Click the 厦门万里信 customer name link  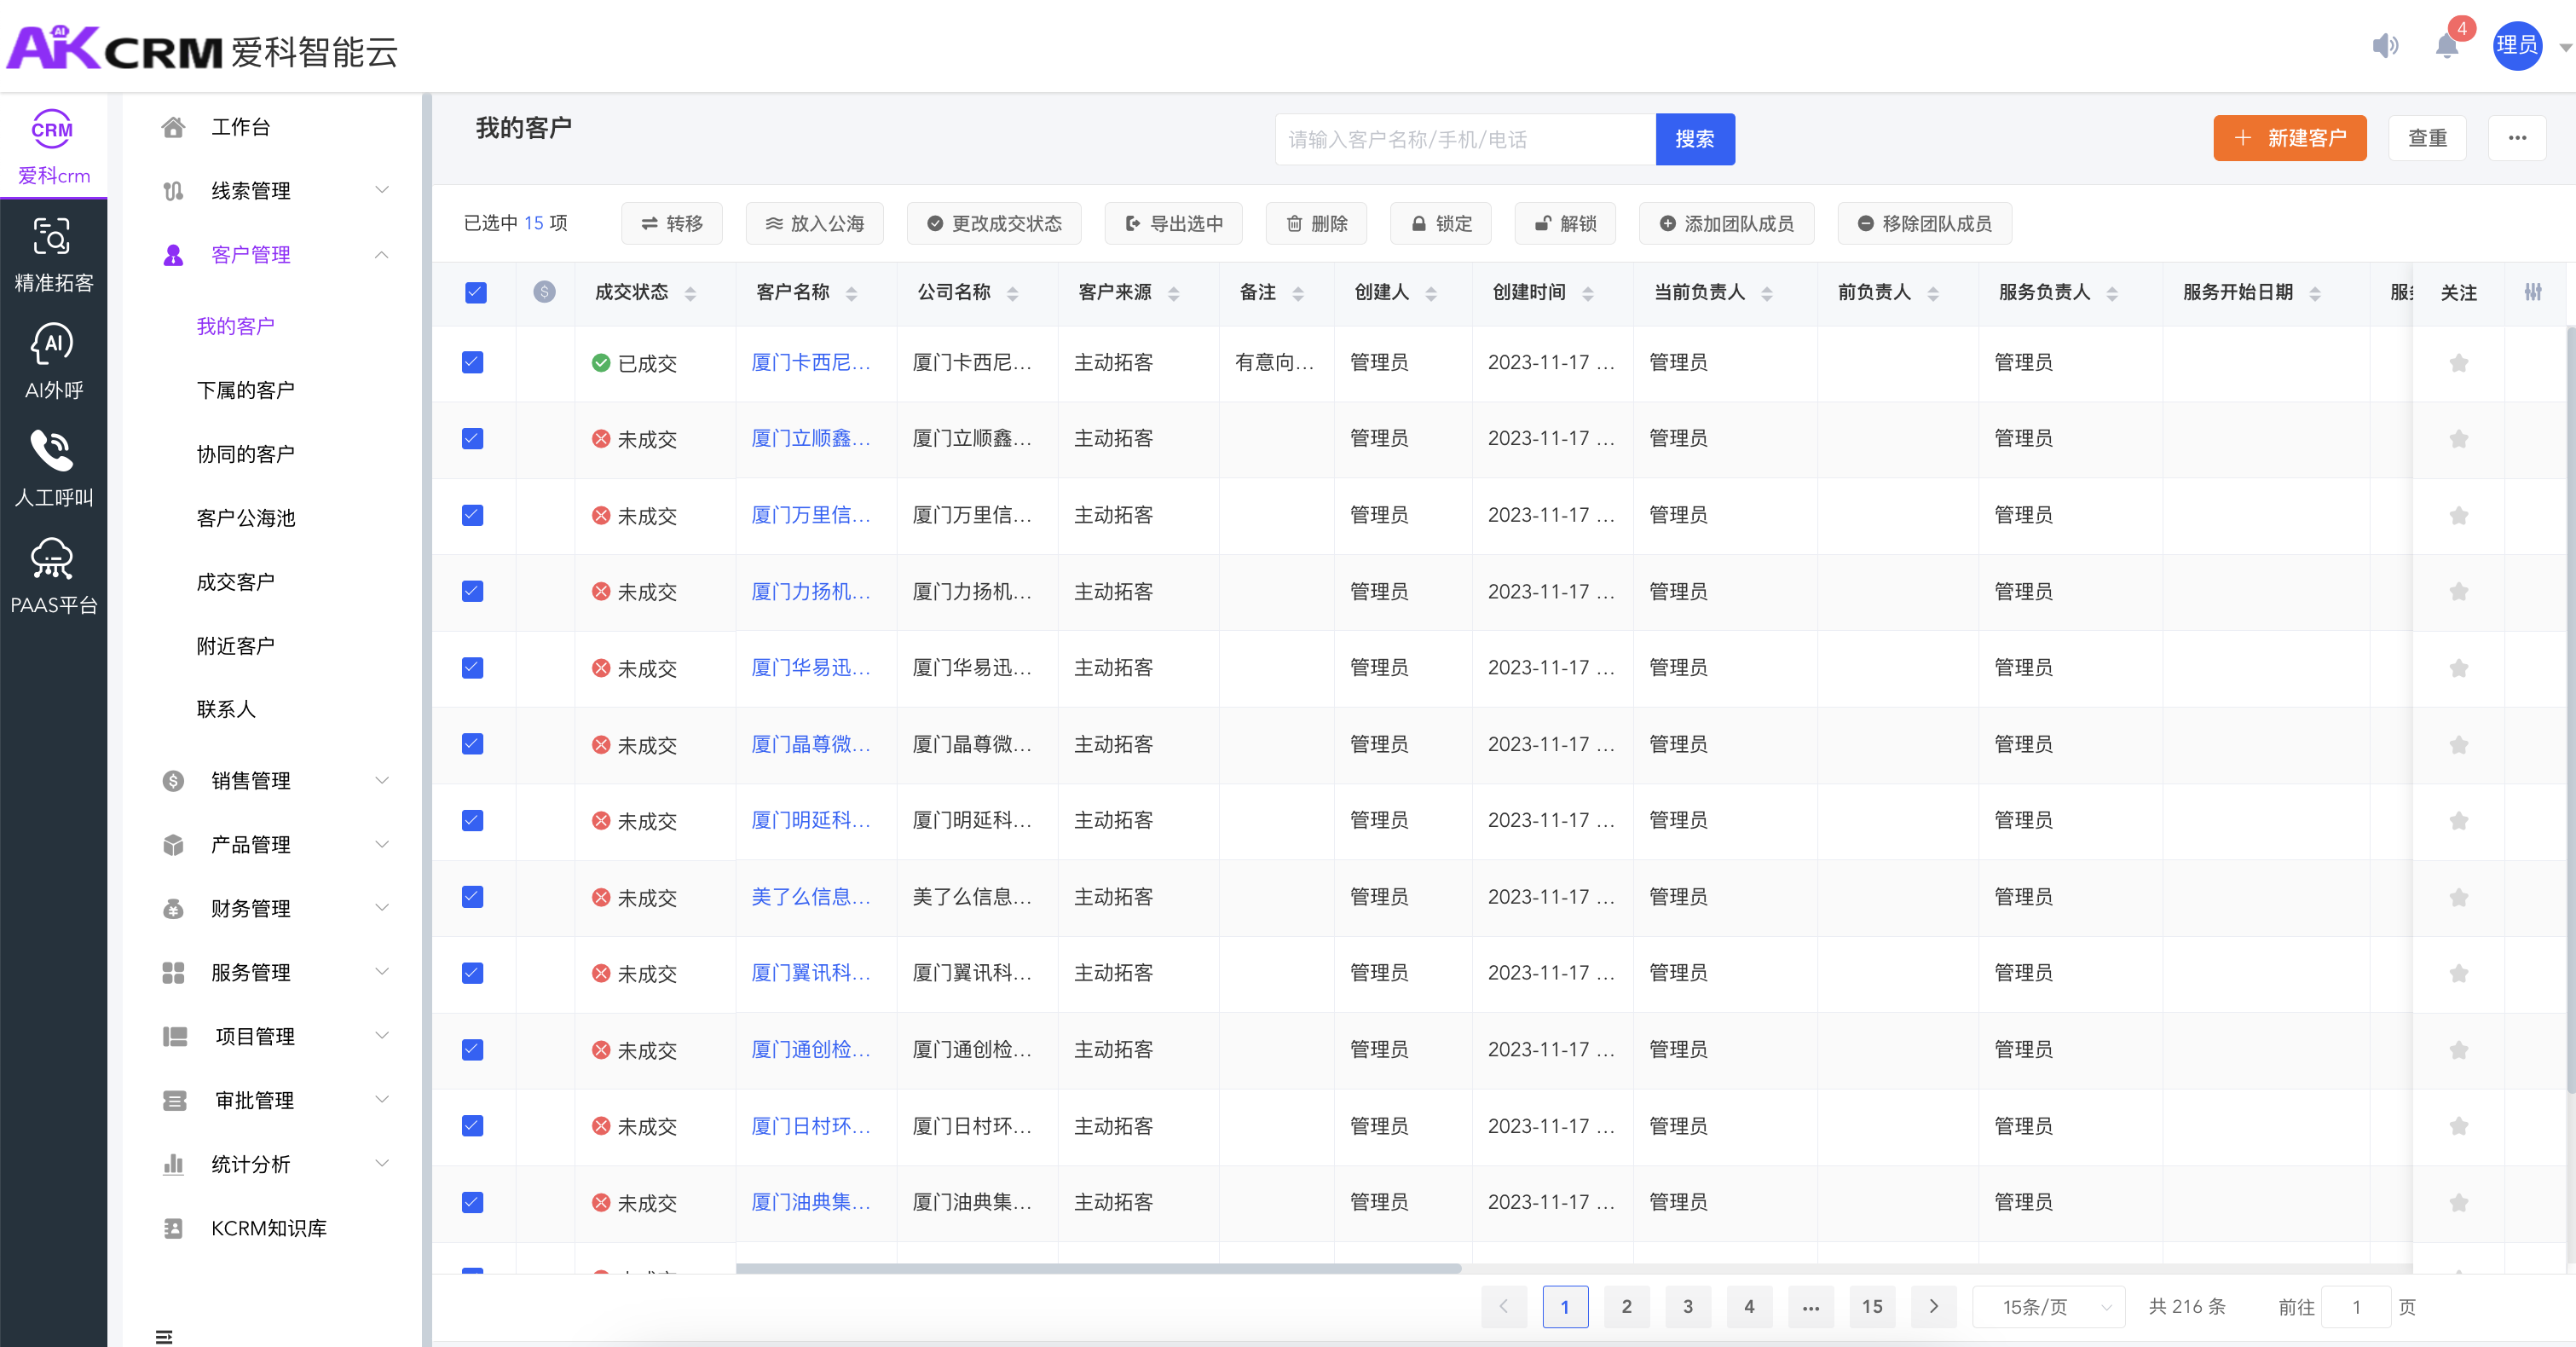coord(810,515)
